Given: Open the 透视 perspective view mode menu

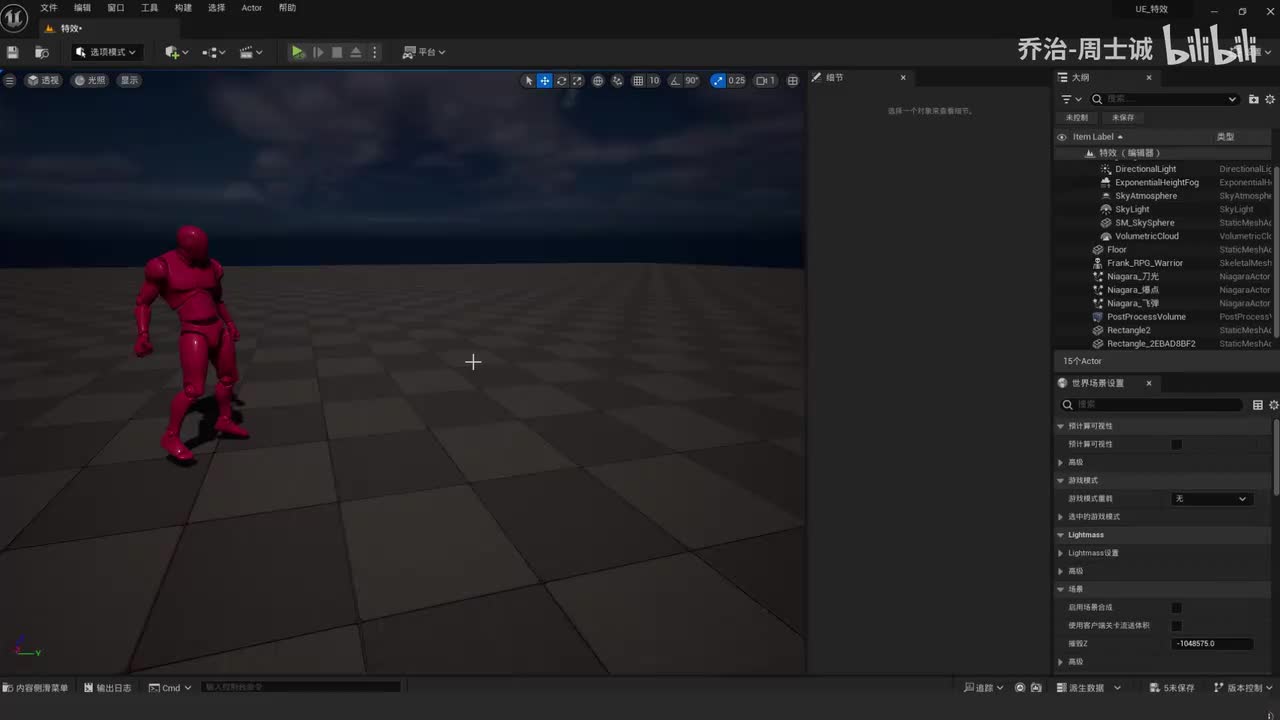Looking at the screenshot, I should click(x=44, y=80).
